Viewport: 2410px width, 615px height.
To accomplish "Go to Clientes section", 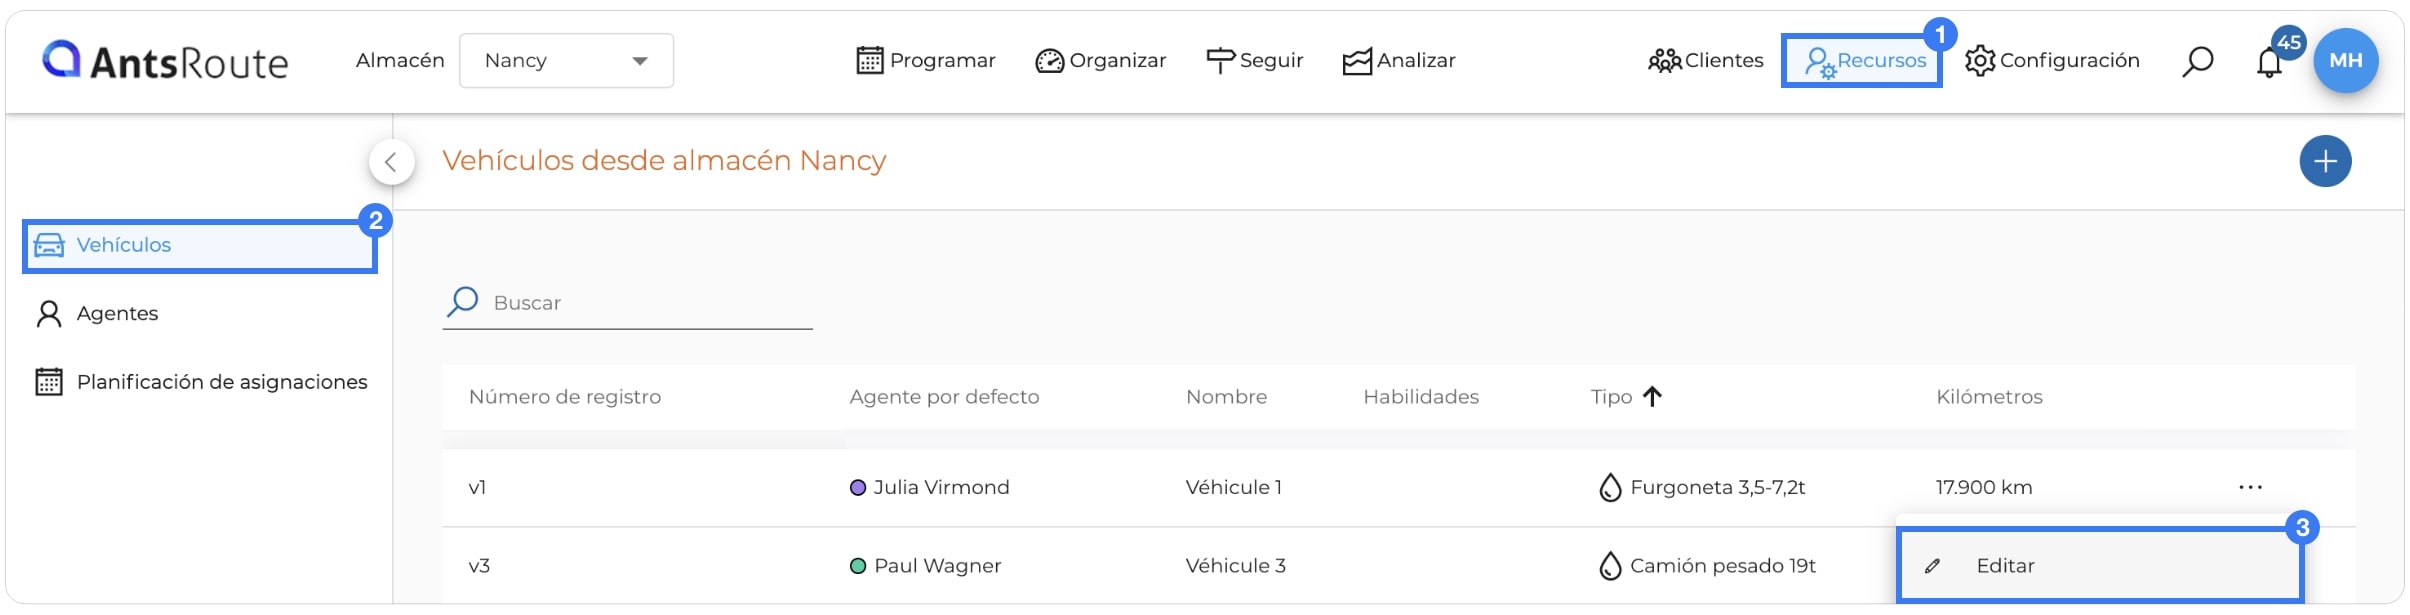I will click(1706, 60).
